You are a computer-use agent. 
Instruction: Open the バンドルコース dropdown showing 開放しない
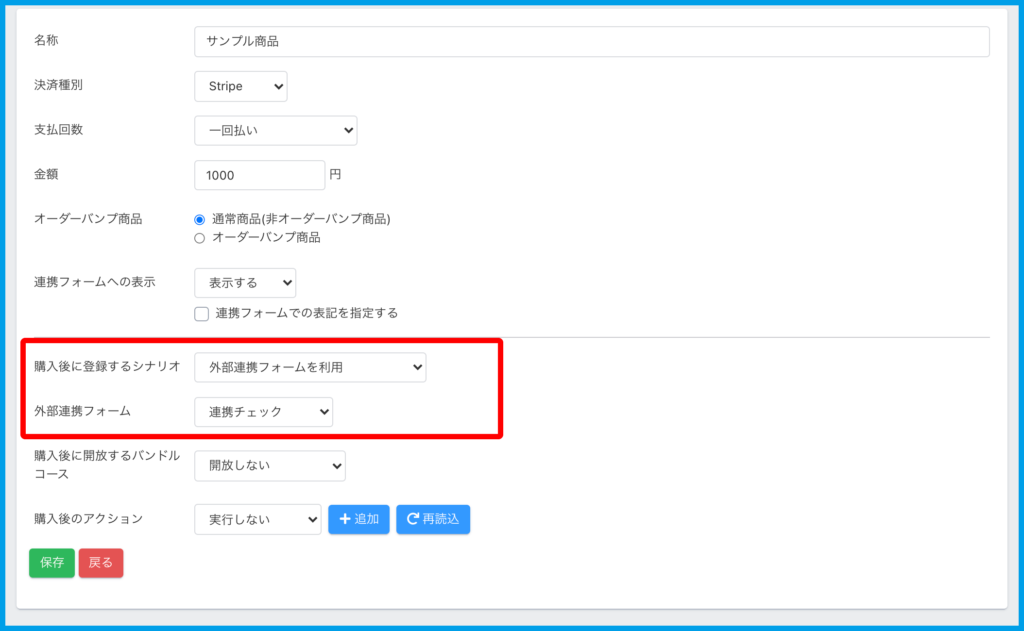269,465
